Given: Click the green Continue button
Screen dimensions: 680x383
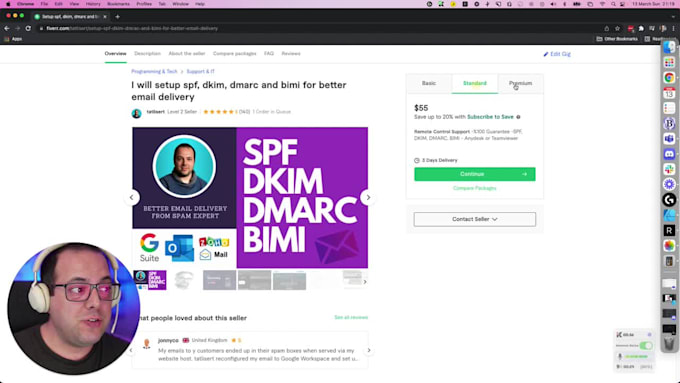Looking at the screenshot, I should (x=474, y=174).
